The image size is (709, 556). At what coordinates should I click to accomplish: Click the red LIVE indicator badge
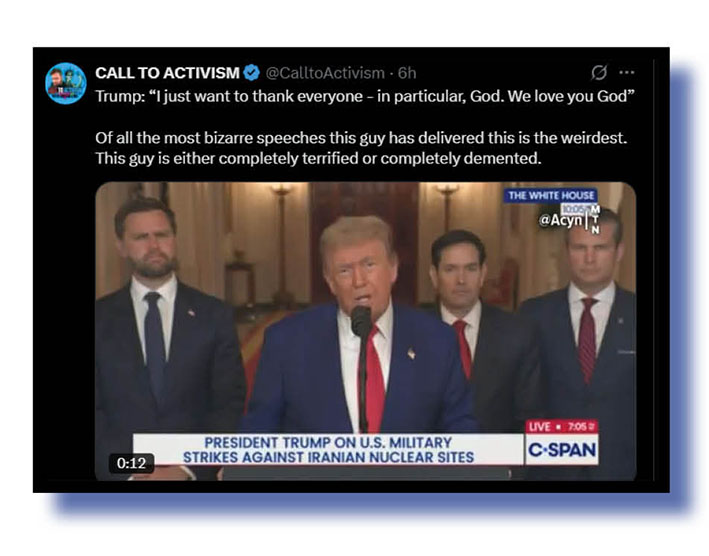540,427
